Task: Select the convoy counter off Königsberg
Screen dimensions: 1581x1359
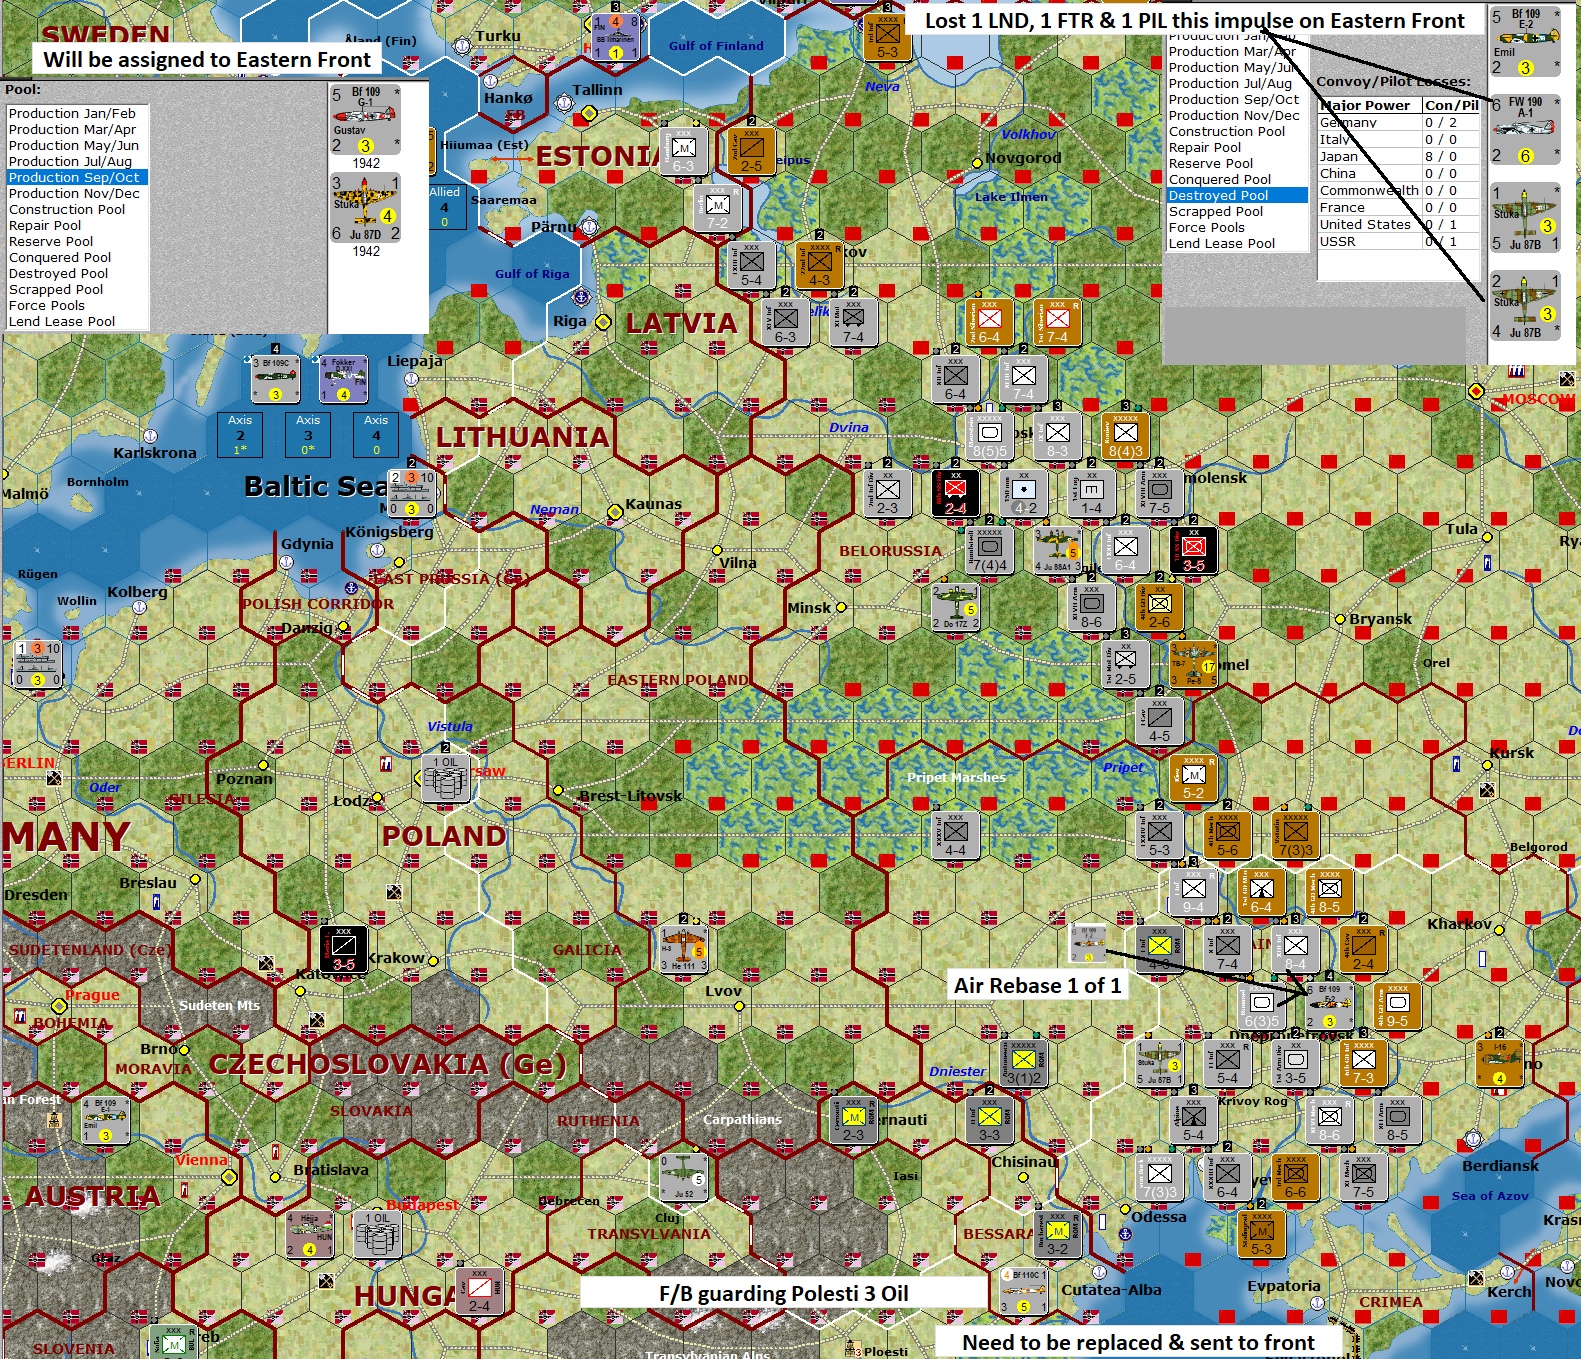Action: coord(411,493)
